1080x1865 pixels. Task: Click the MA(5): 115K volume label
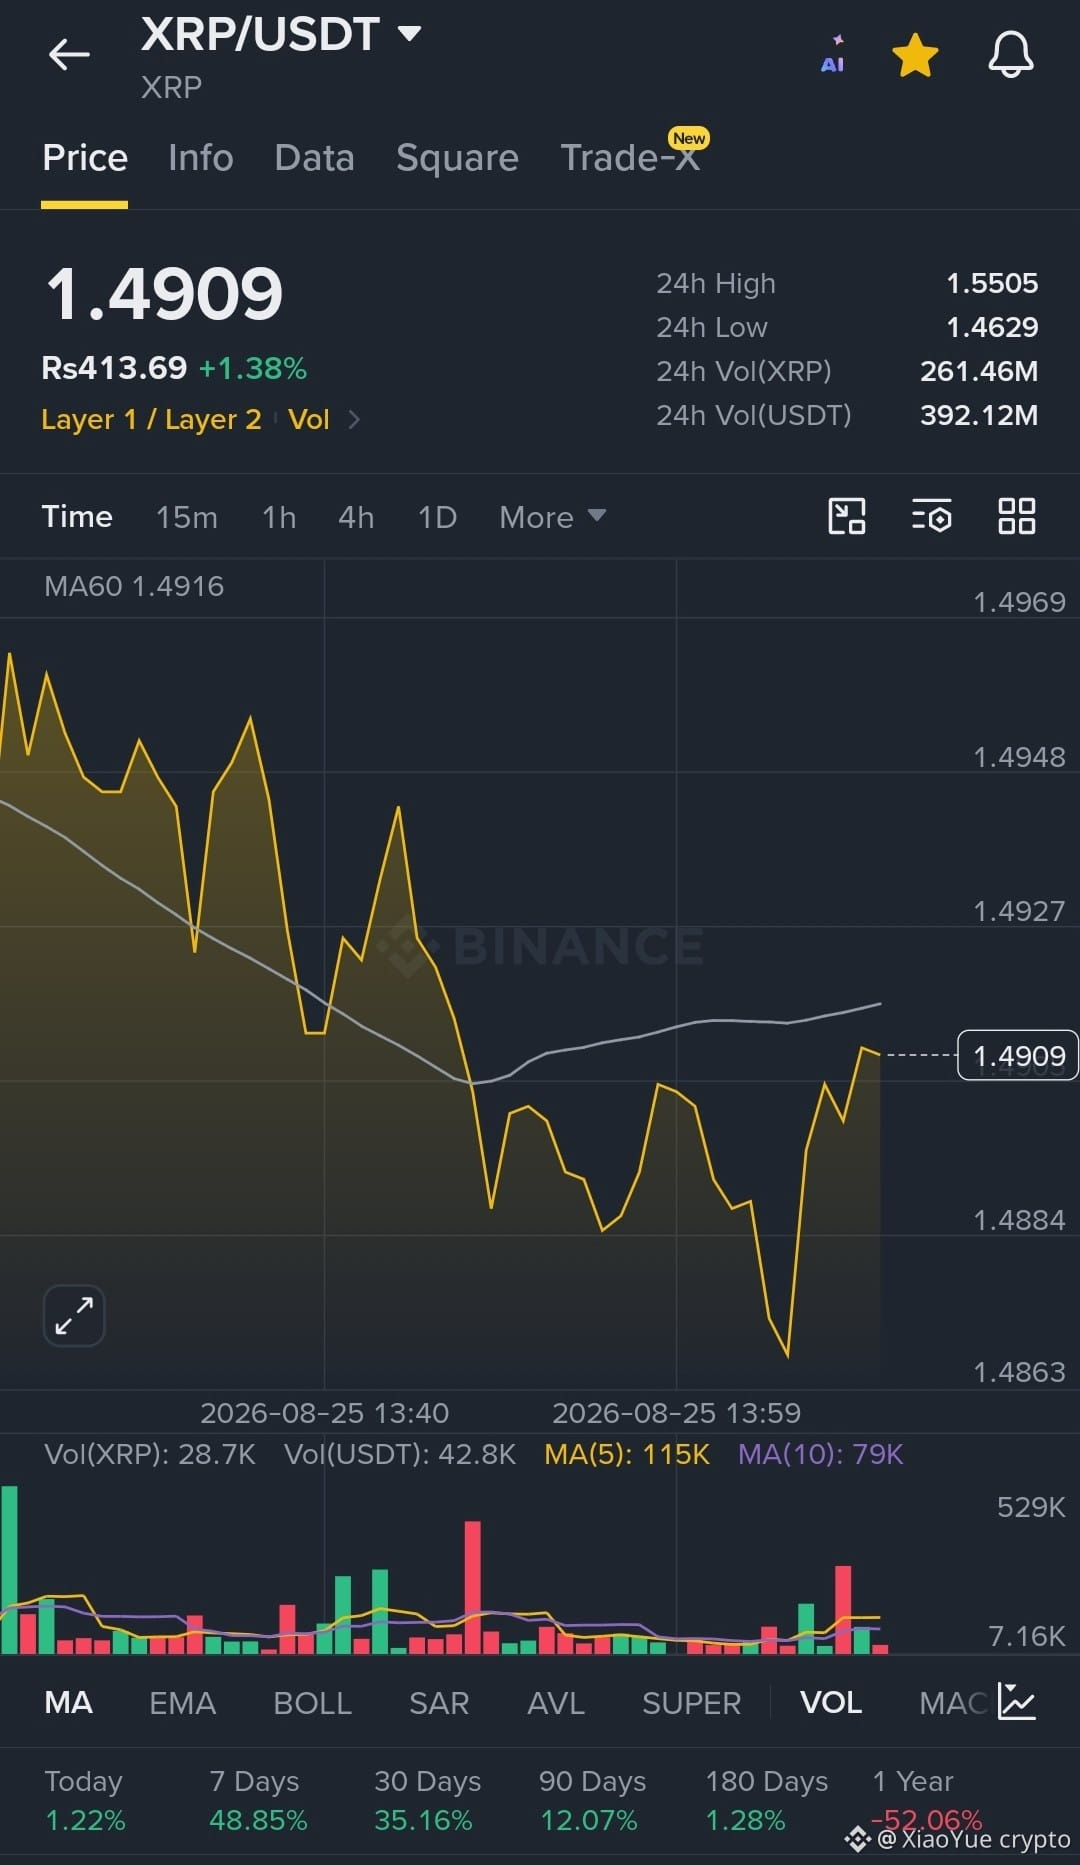(x=627, y=1454)
